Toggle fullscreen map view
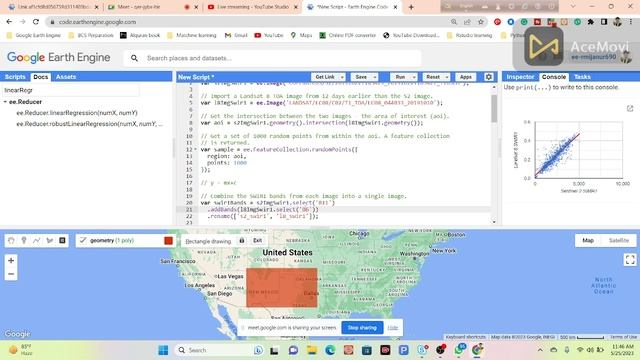The width and height of the screenshot is (640, 360). tap(630, 260)
